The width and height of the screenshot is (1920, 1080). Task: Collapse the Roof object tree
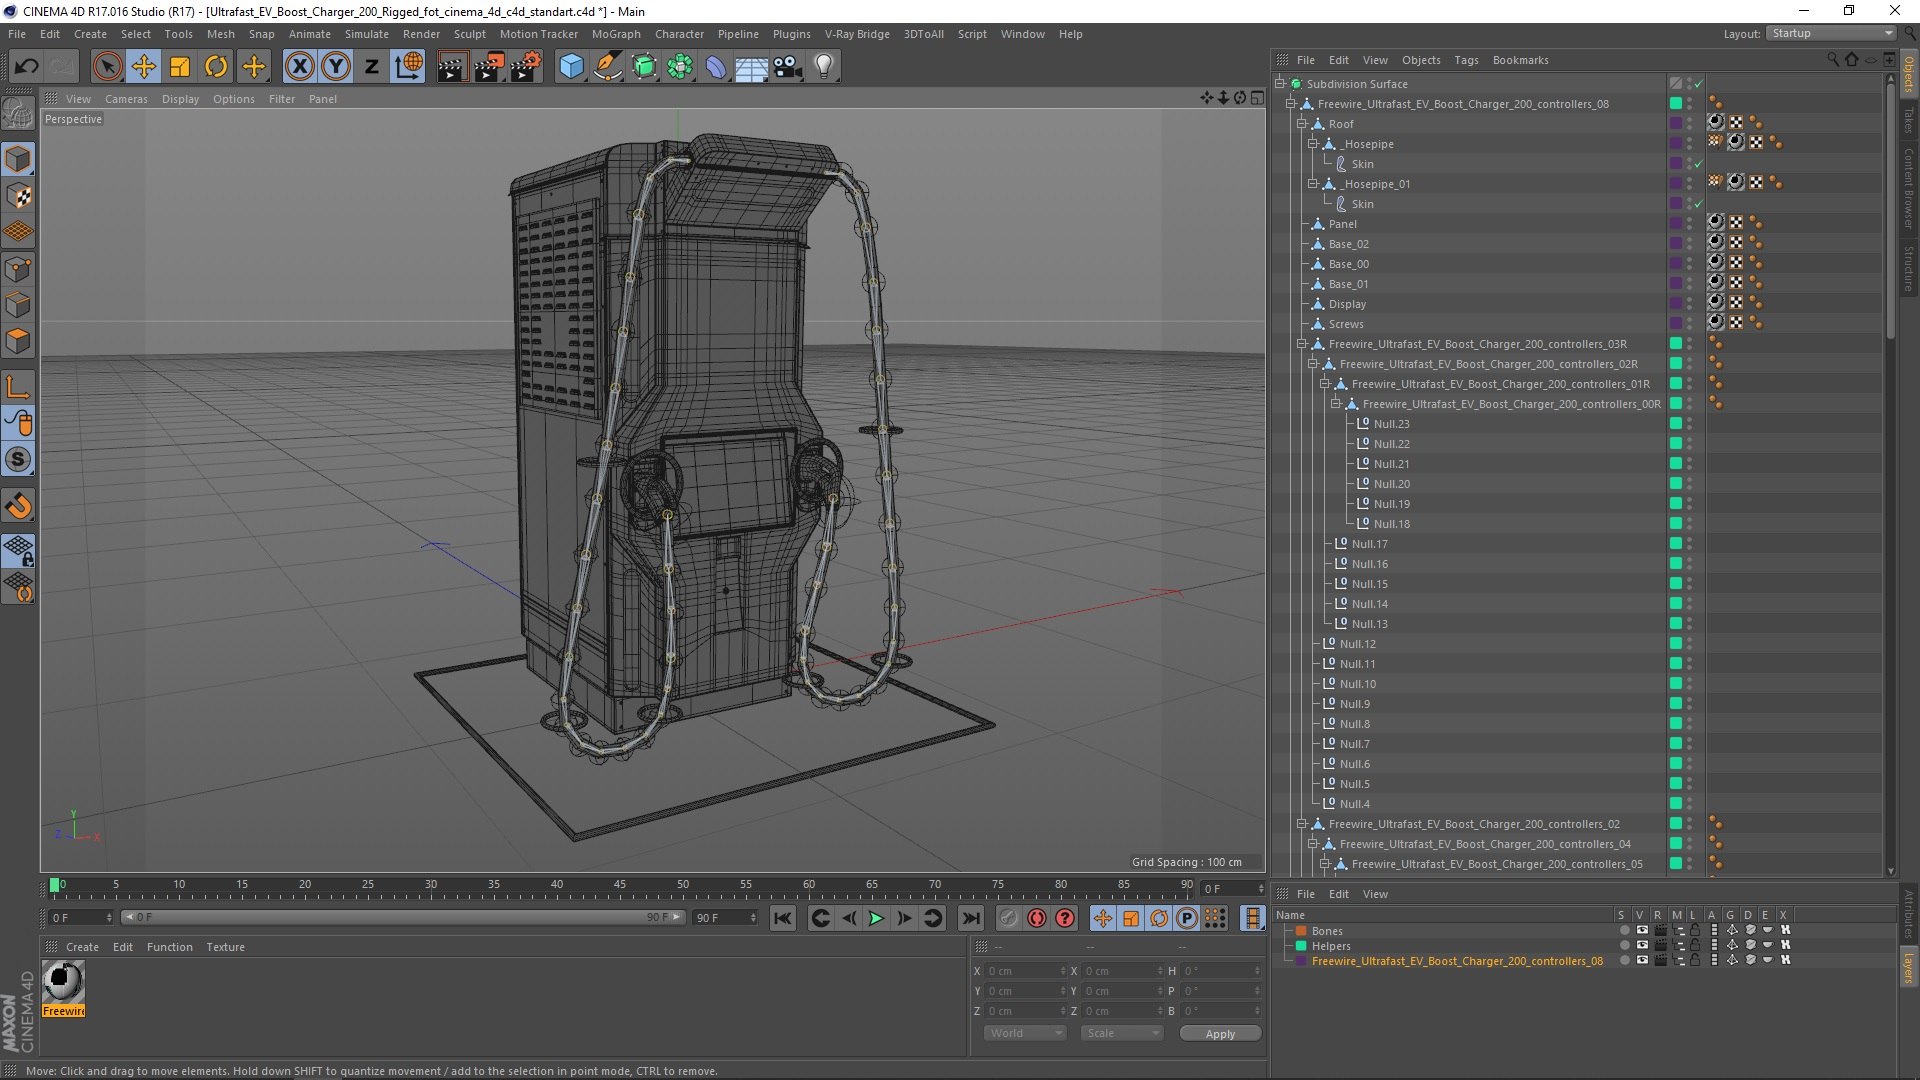click(x=1302, y=124)
